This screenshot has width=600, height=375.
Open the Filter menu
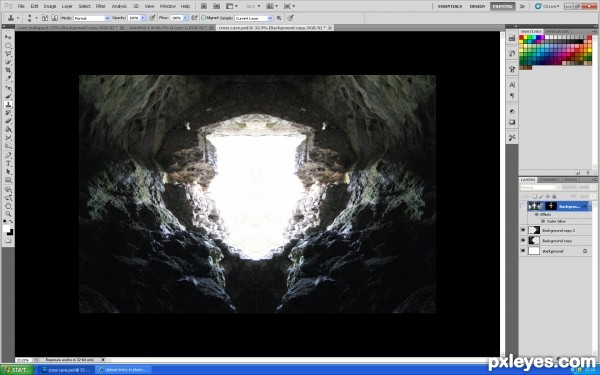101,6
